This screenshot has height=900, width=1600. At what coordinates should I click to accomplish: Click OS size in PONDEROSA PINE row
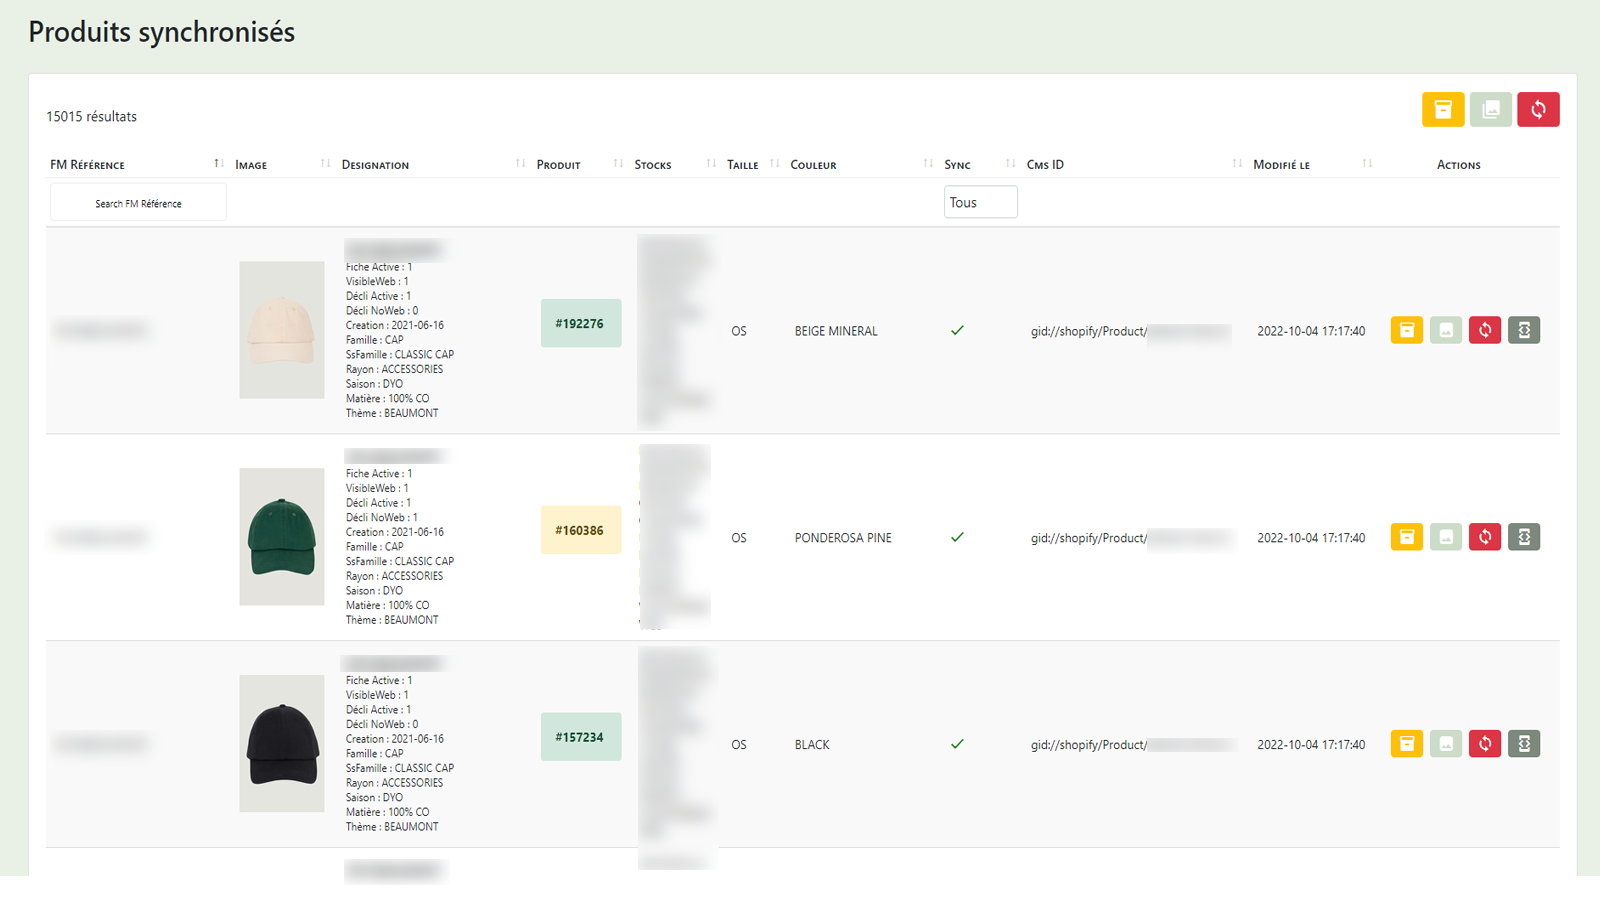click(739, 538)
